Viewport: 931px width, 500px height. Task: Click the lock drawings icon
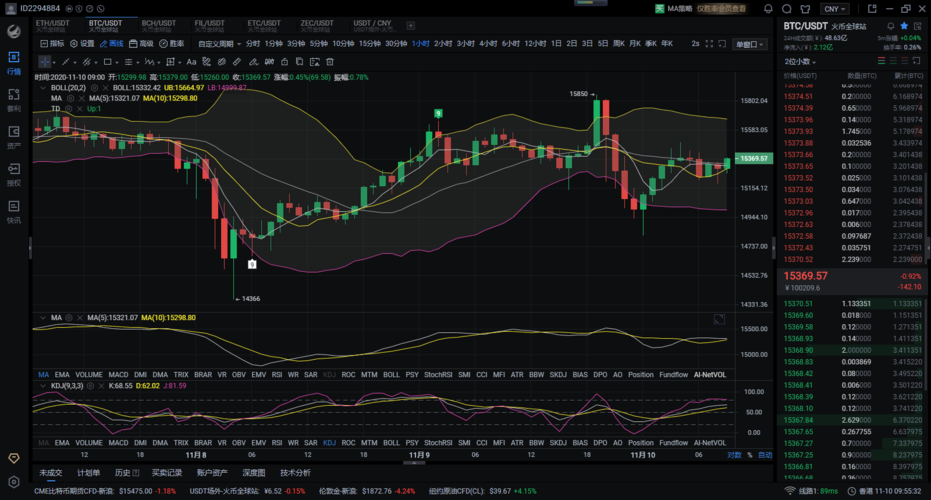[x=284, y=62]
